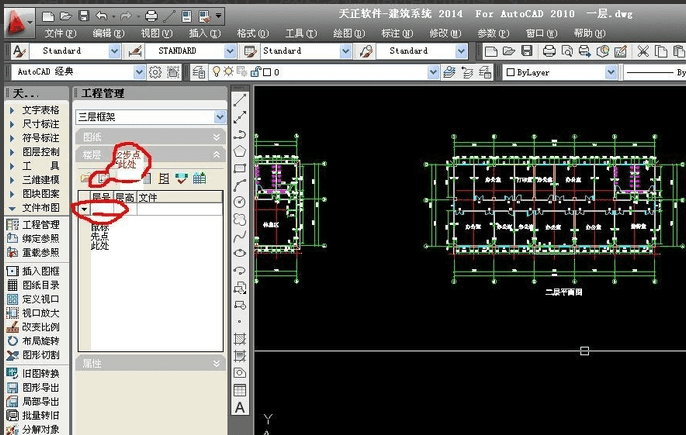686x435 pixels.
Task: Click the Text Style manager icon
Action: (x=18, y=51)
